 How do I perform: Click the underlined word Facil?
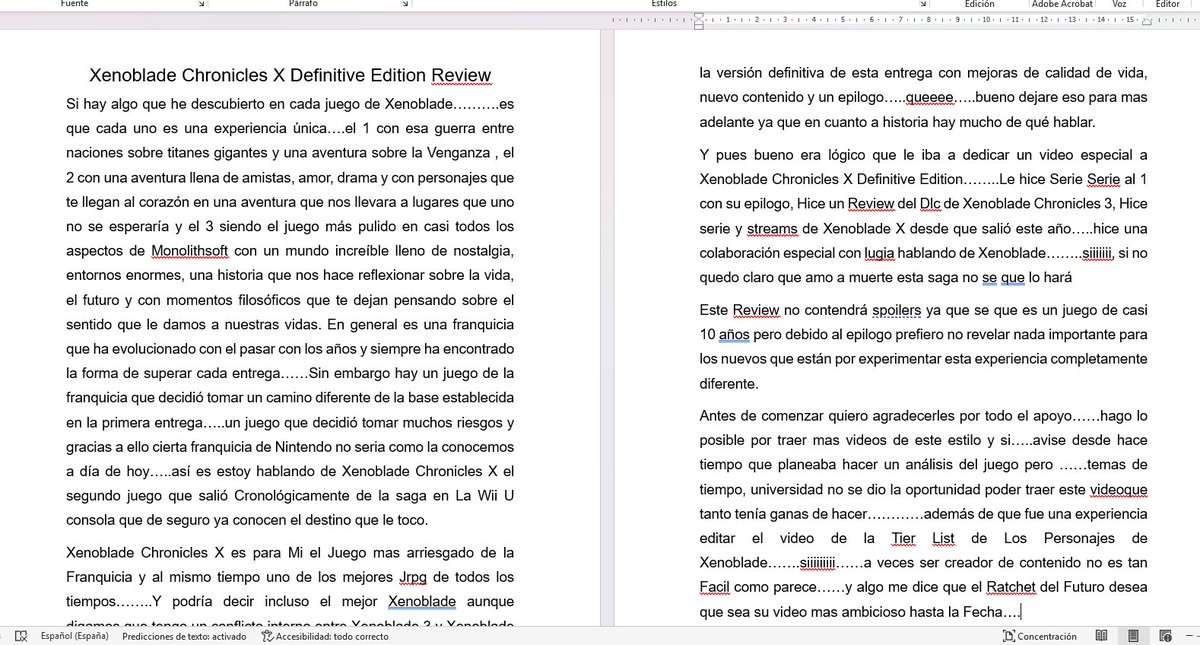click(x=716, y=587)
